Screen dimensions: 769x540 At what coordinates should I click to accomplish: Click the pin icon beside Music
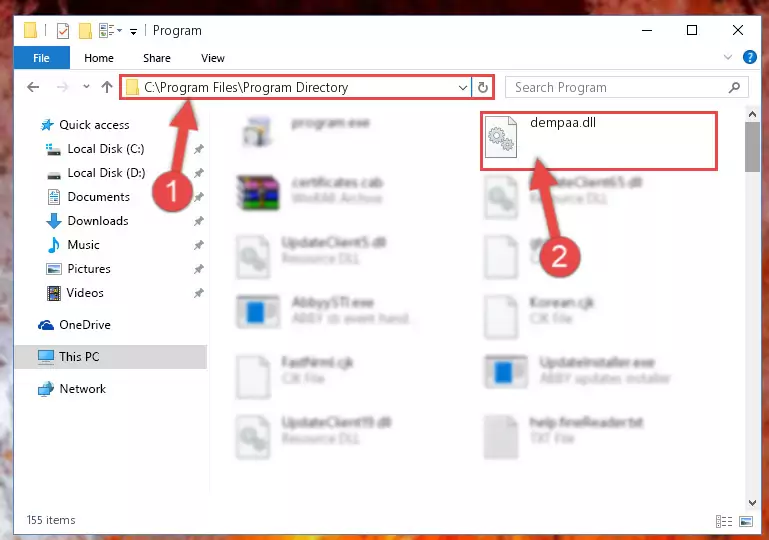(199, 245)
